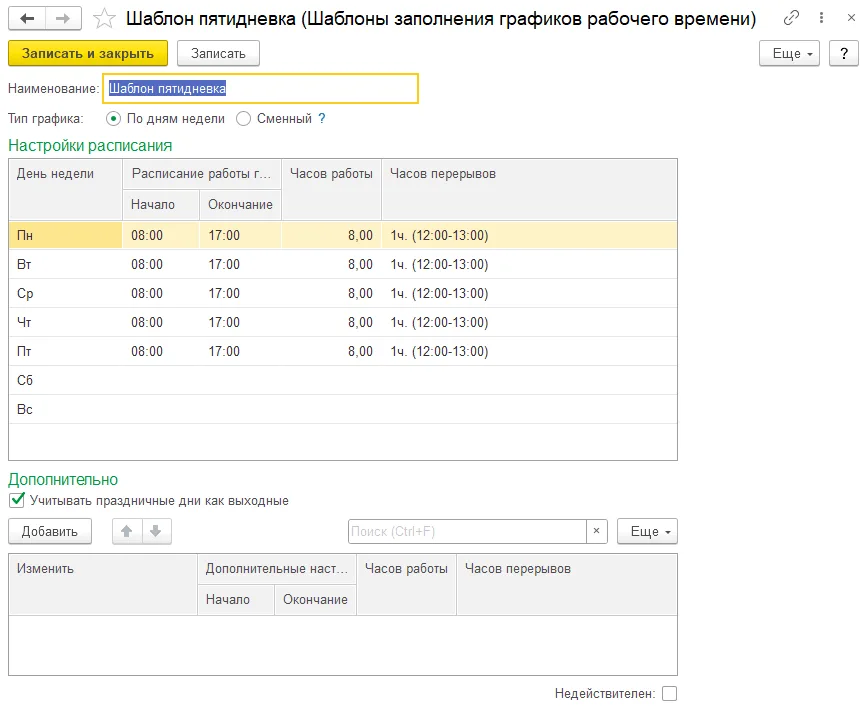The image size is (867, 708).
Task: Click Начало header in schedule settings table
Action: click(x=161, y=205)
